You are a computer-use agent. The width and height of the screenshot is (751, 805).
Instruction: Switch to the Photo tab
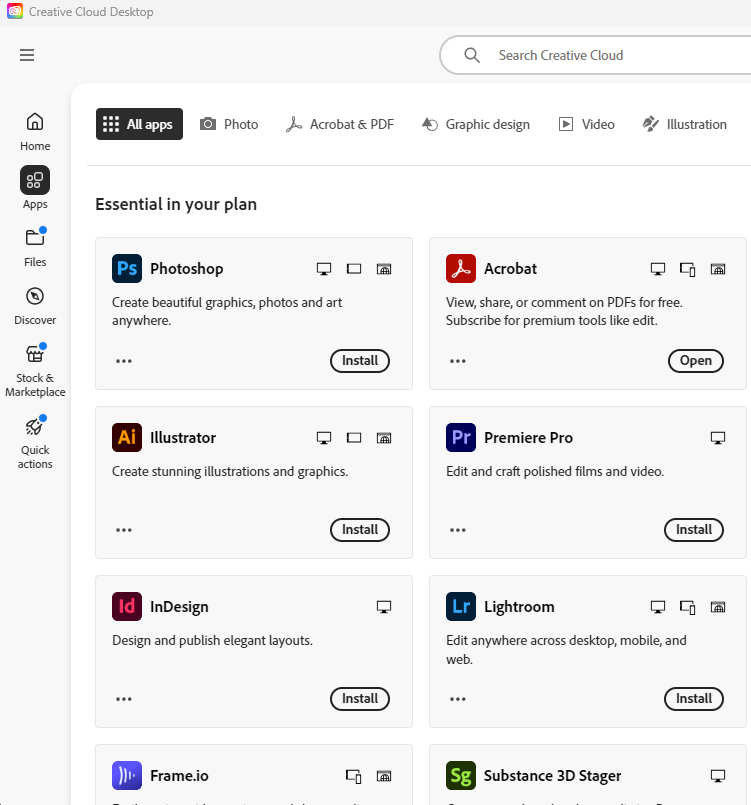[x=229, y=124]
